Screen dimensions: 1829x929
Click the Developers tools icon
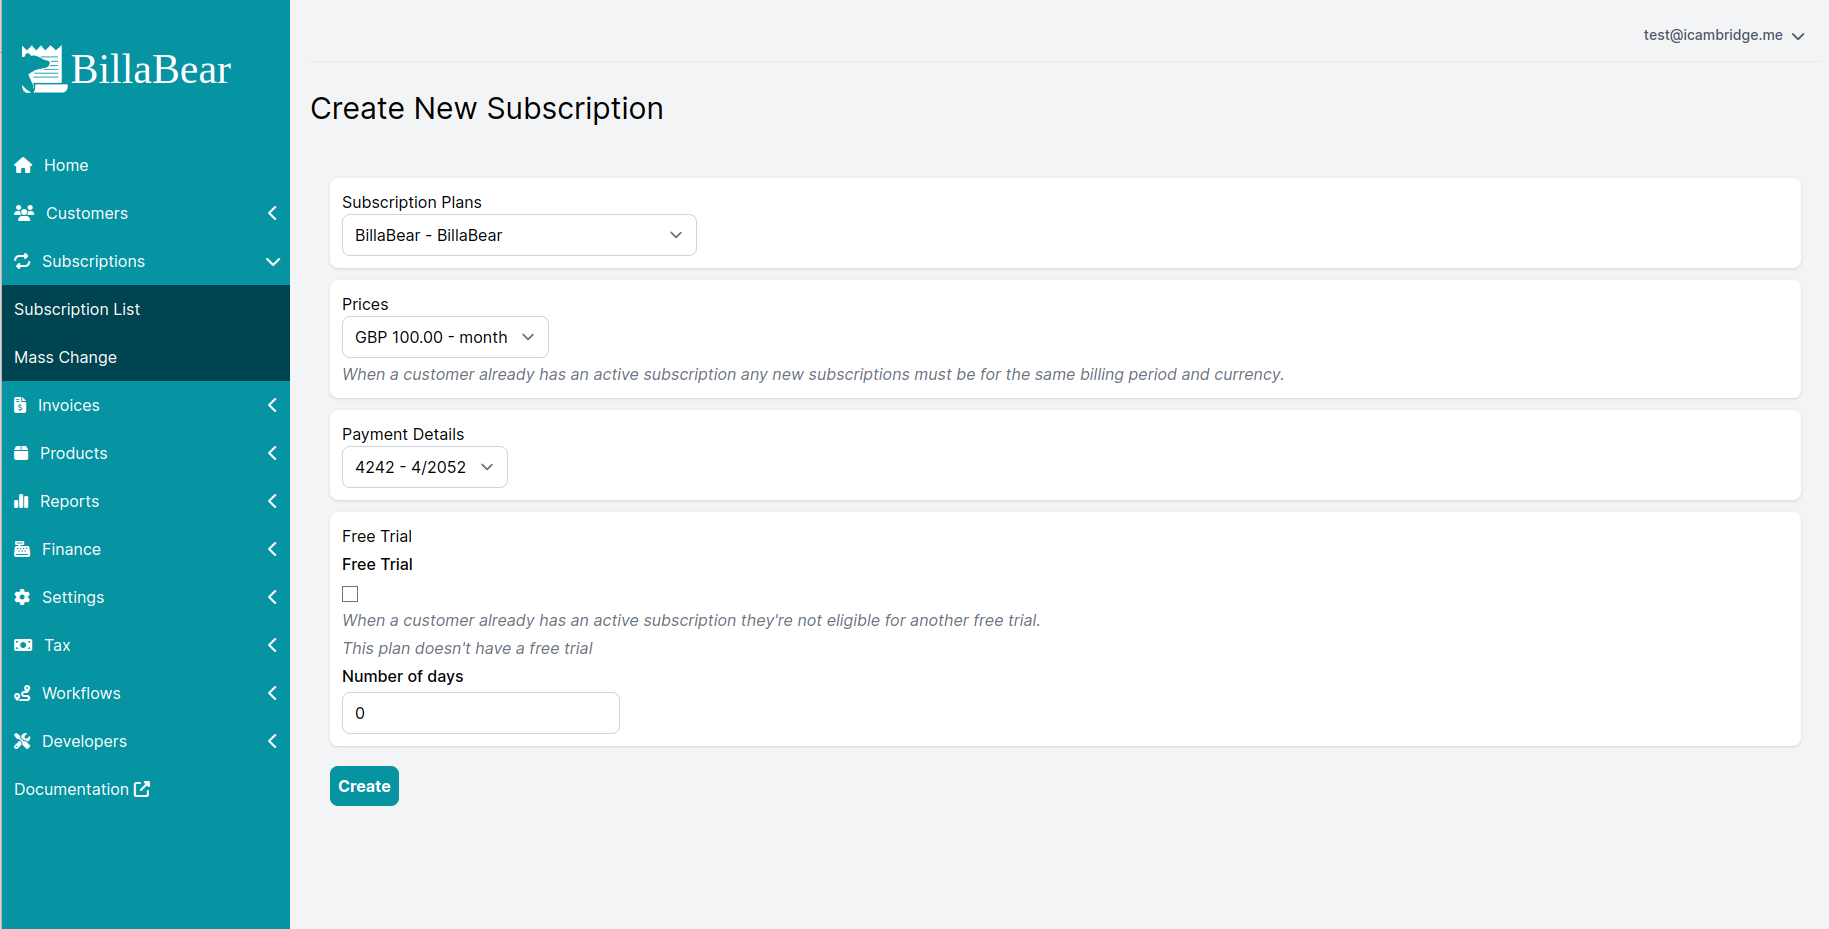click(22, 741)
